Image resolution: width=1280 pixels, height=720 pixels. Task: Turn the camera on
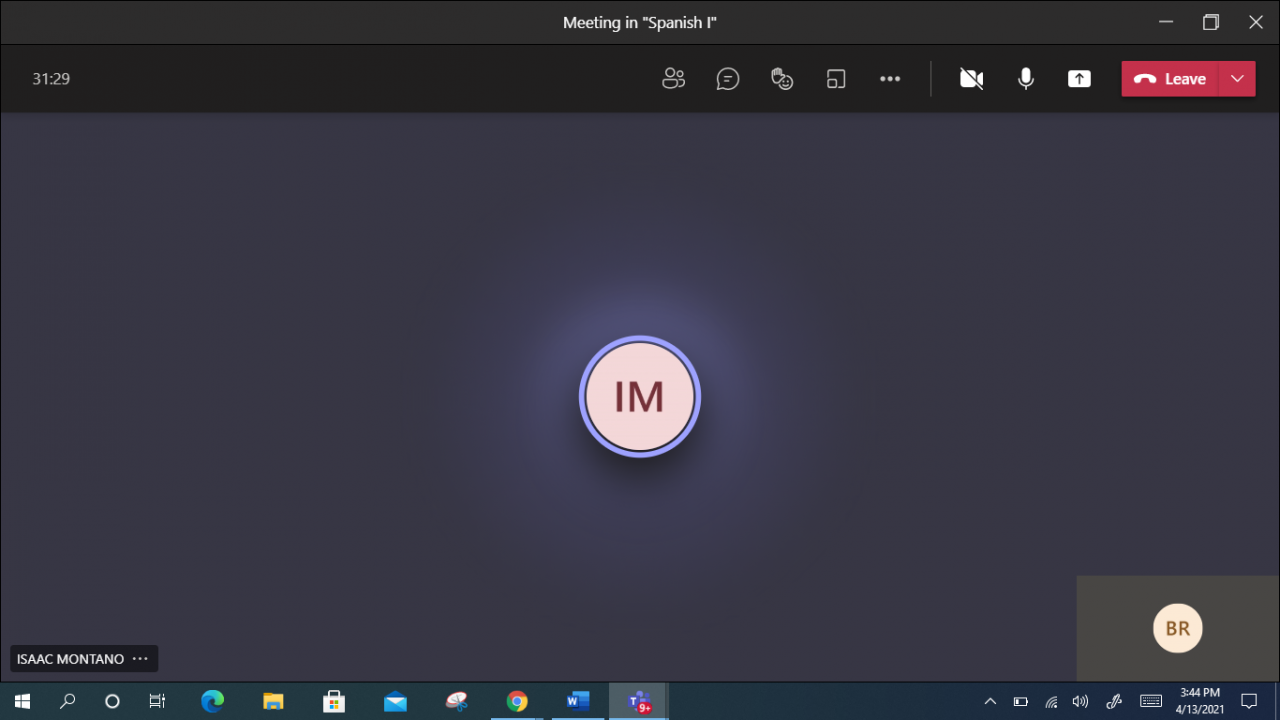click(x=971, y=79)
